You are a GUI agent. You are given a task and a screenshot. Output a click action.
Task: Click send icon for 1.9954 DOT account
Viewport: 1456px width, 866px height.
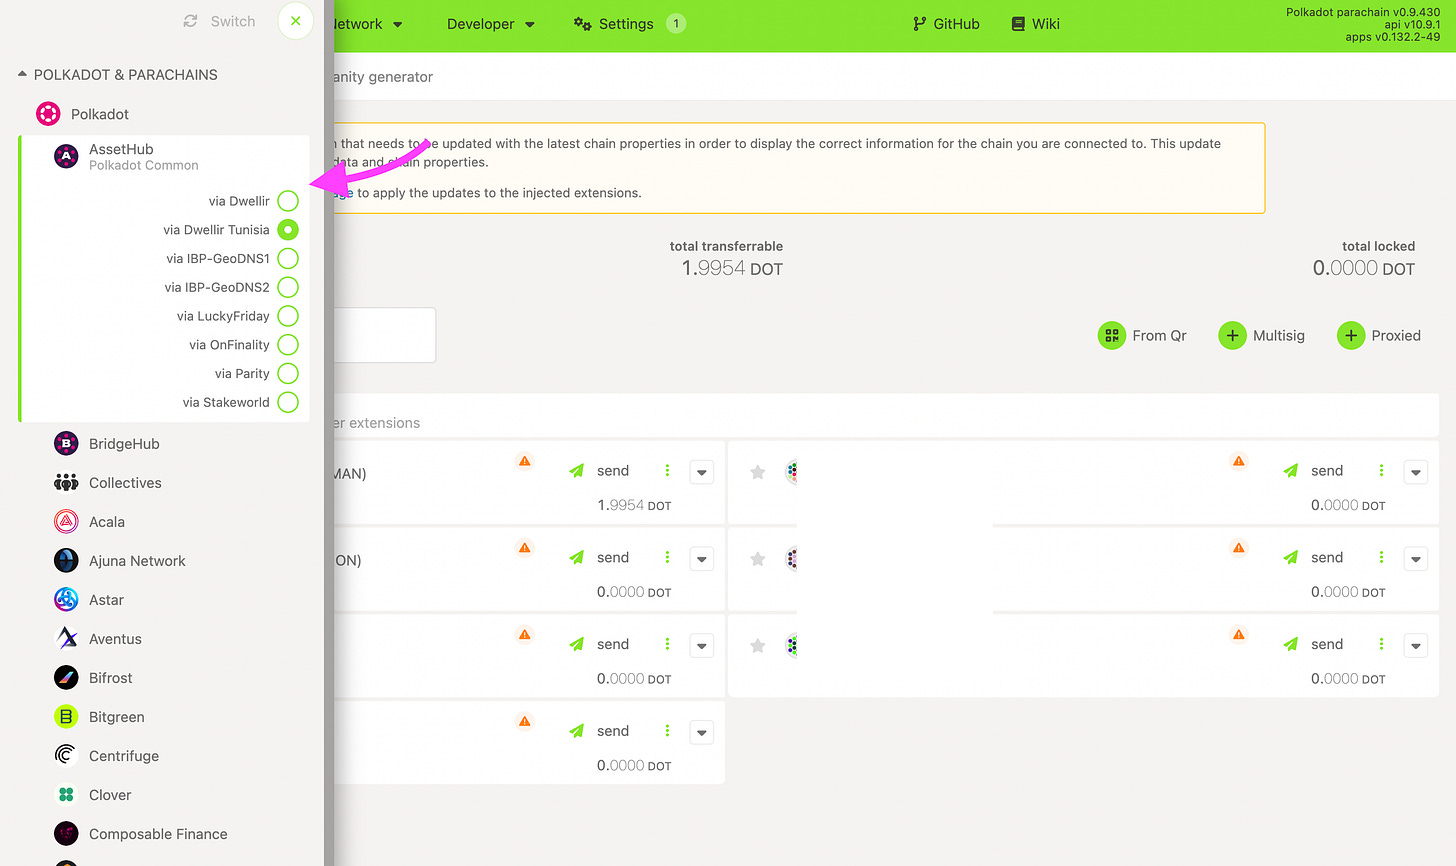pos(577,471)
